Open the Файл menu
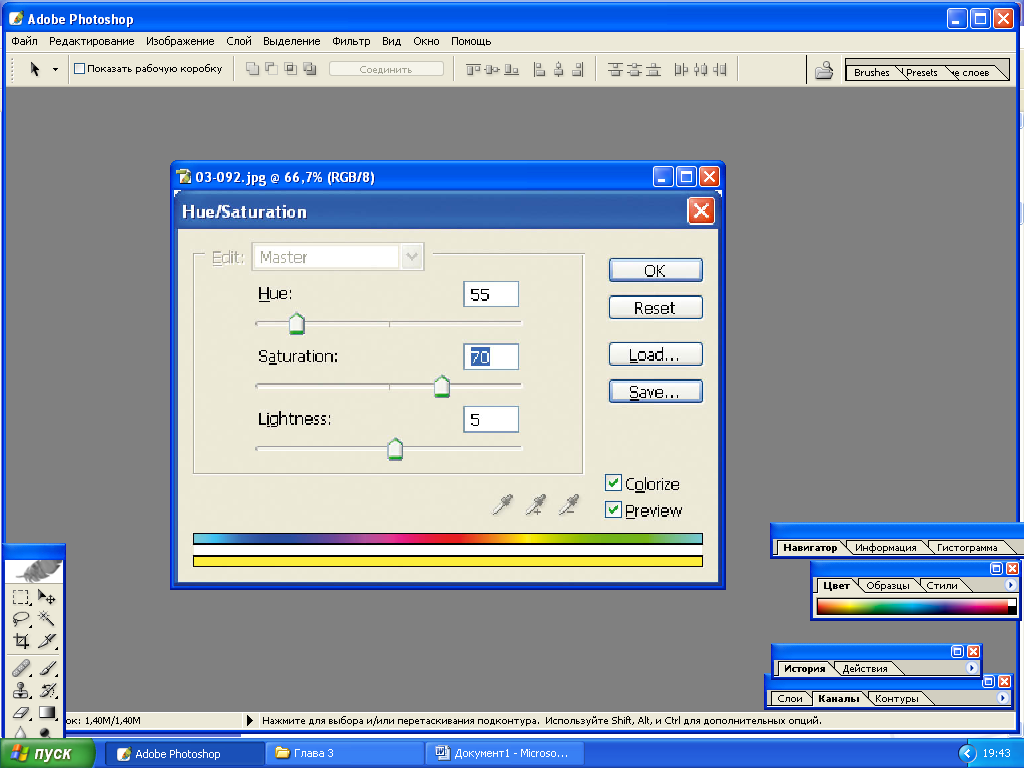 (x=24, y=41)
